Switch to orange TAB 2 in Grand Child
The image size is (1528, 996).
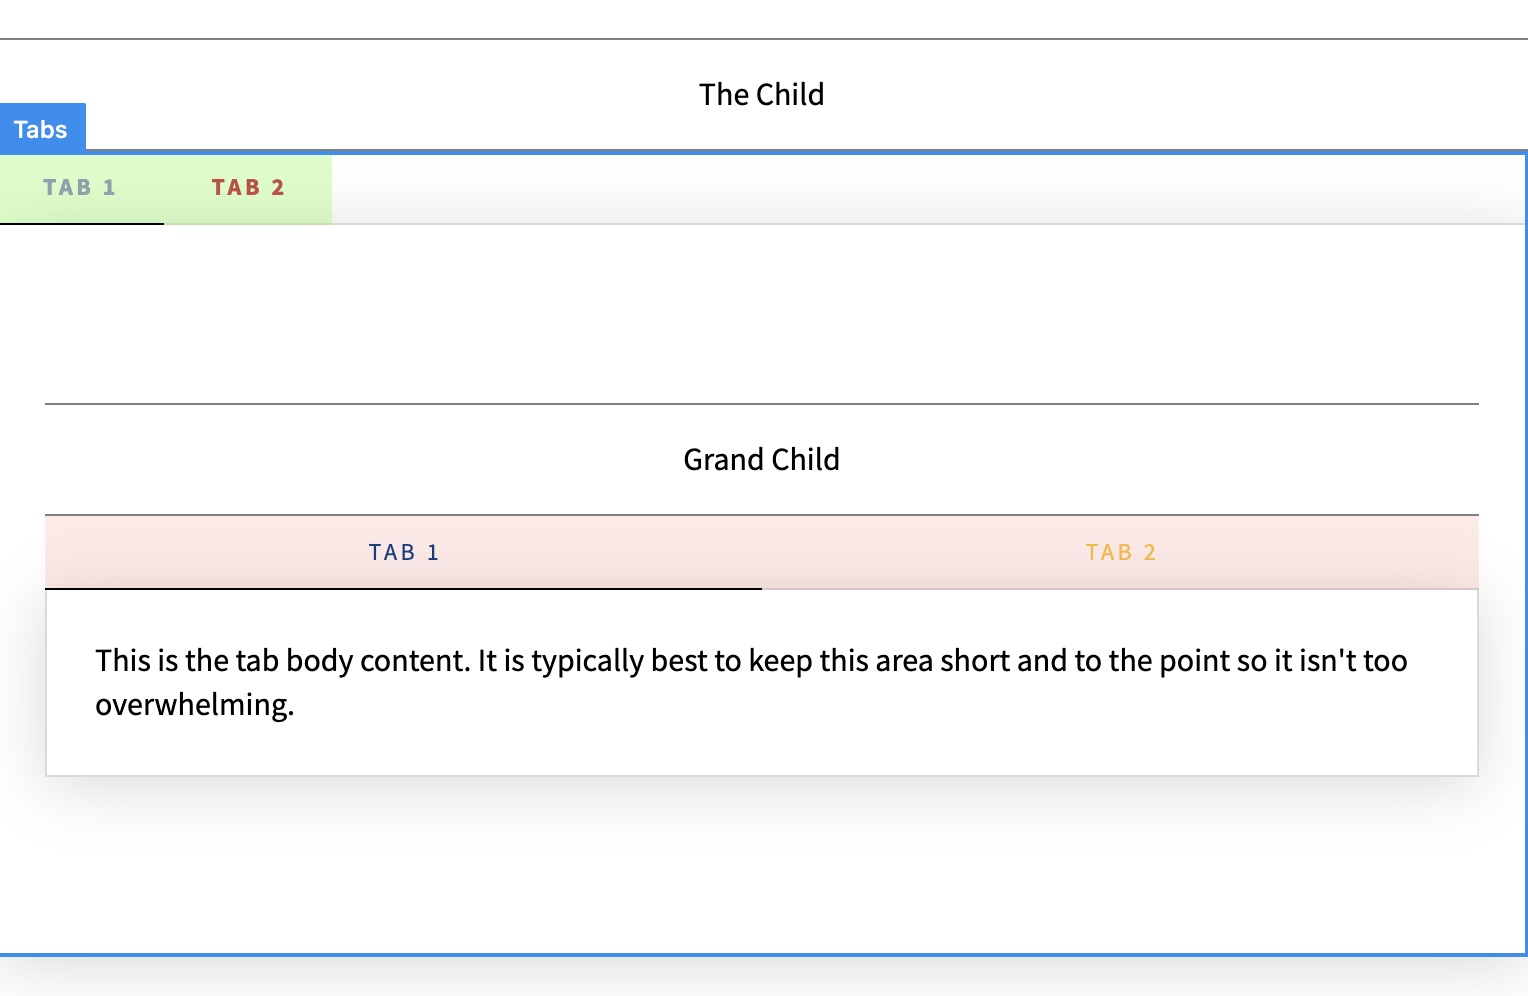(x=1120, y=552)
